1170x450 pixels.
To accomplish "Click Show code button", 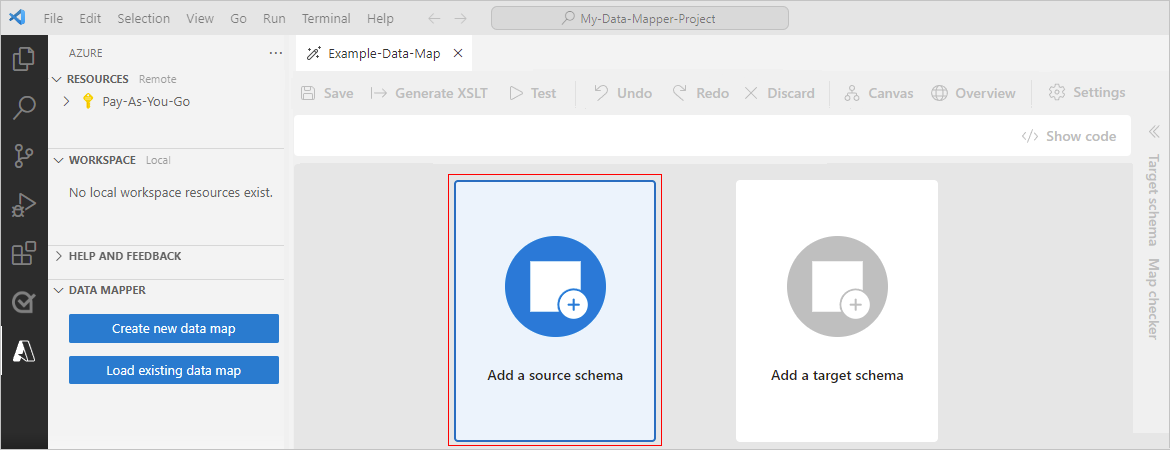I will pyautogui.click(x=1069, y=136).
